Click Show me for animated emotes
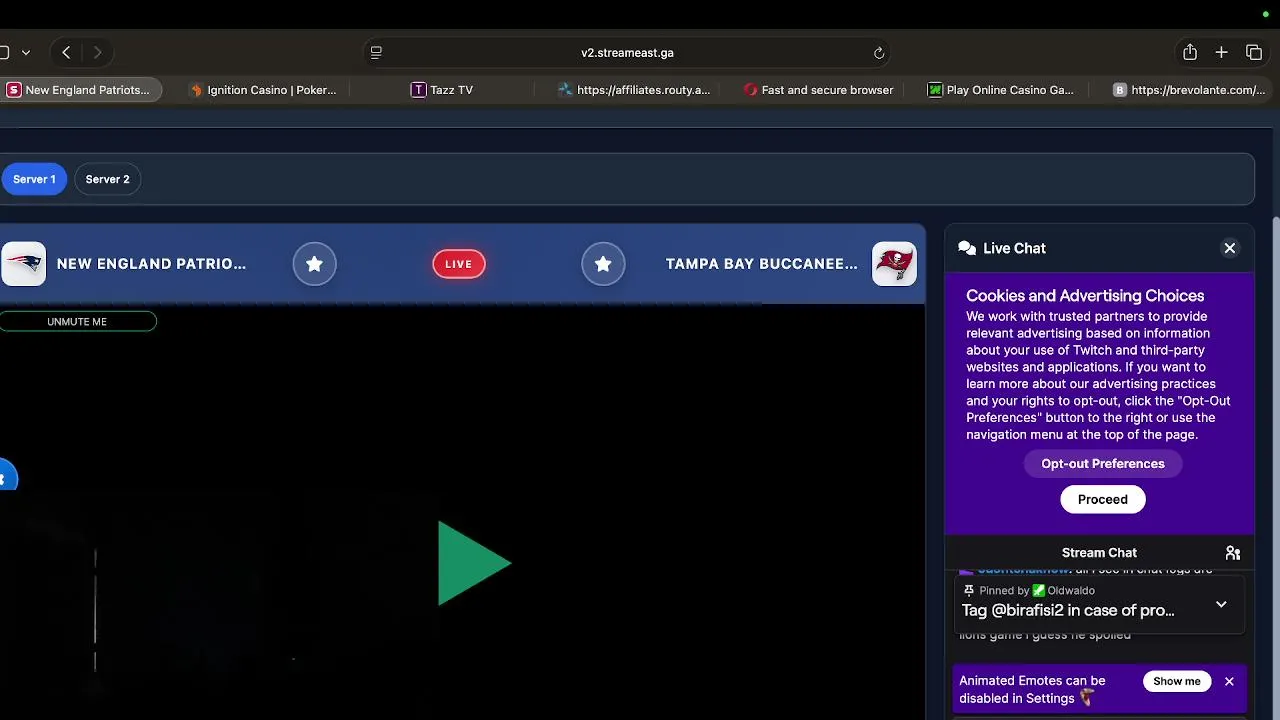Image resolution: width=1280 pixels, height=720 pixels. point(1177,681)
